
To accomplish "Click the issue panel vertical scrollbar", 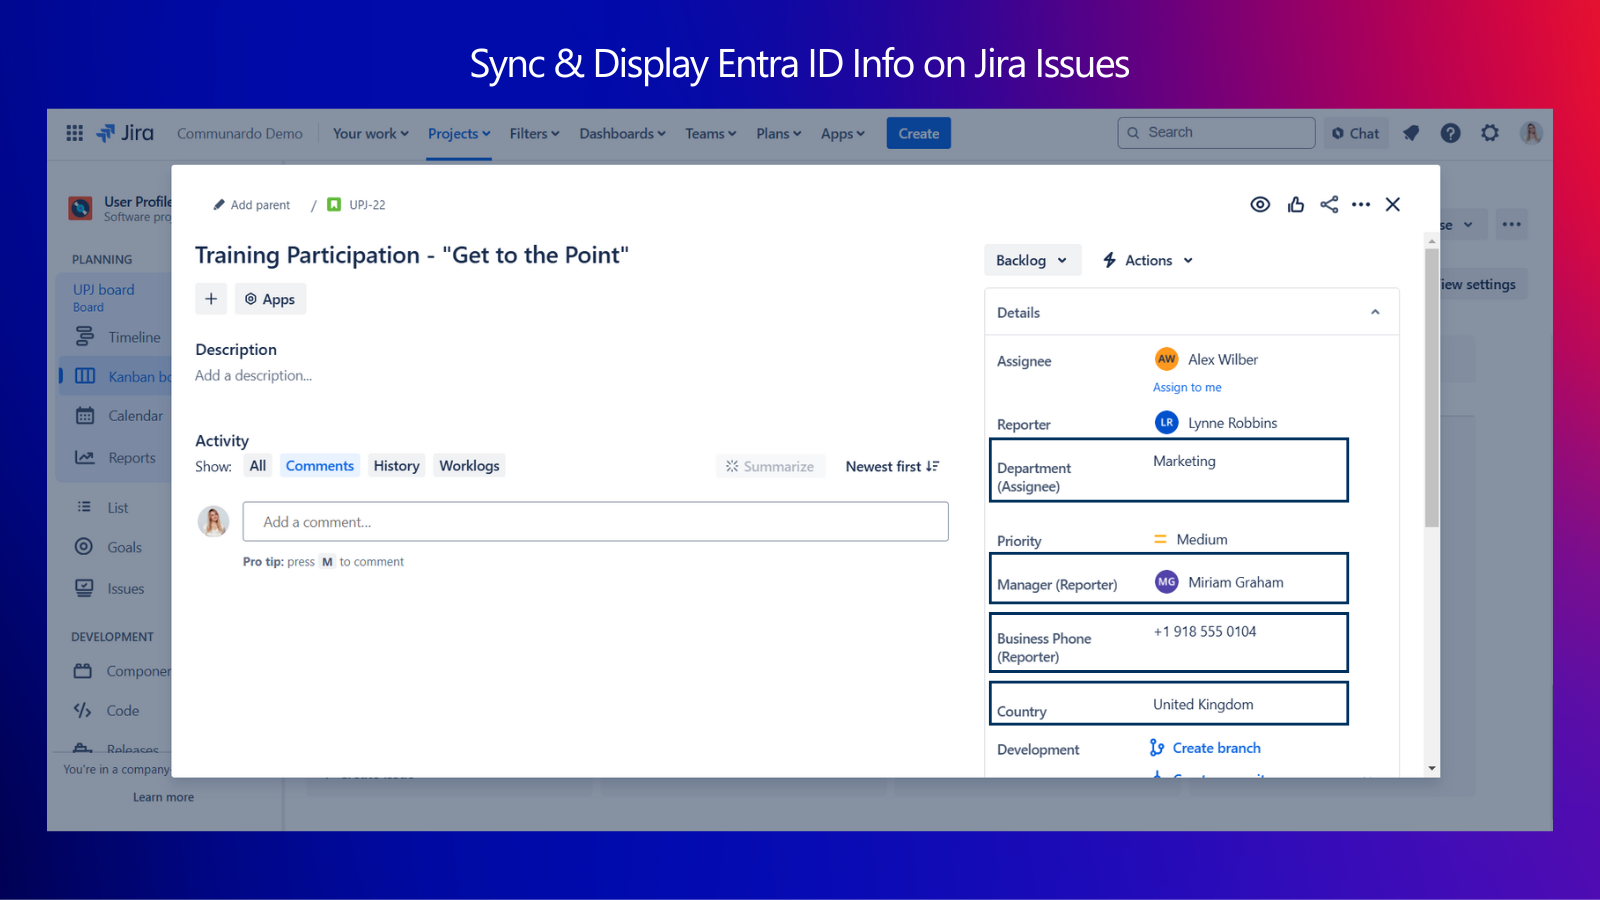I will (x=1432, y=390).
